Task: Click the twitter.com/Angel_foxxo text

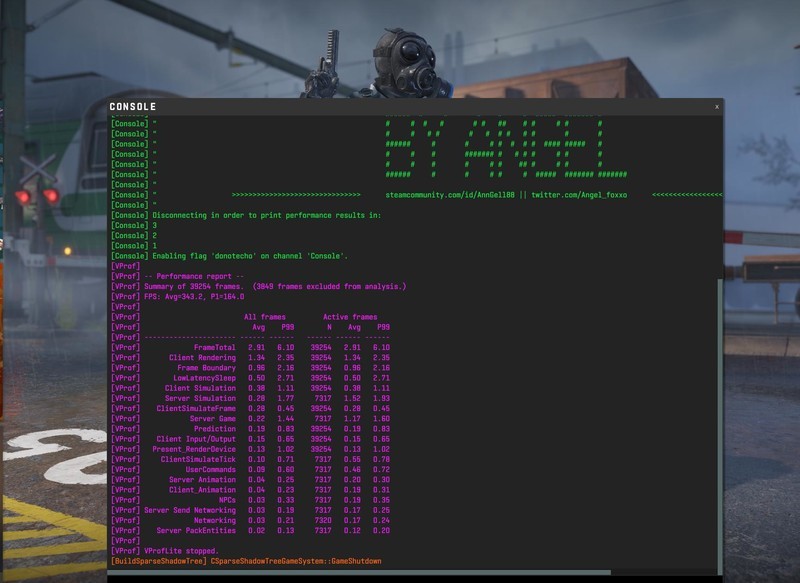Action: coord(579,194)
